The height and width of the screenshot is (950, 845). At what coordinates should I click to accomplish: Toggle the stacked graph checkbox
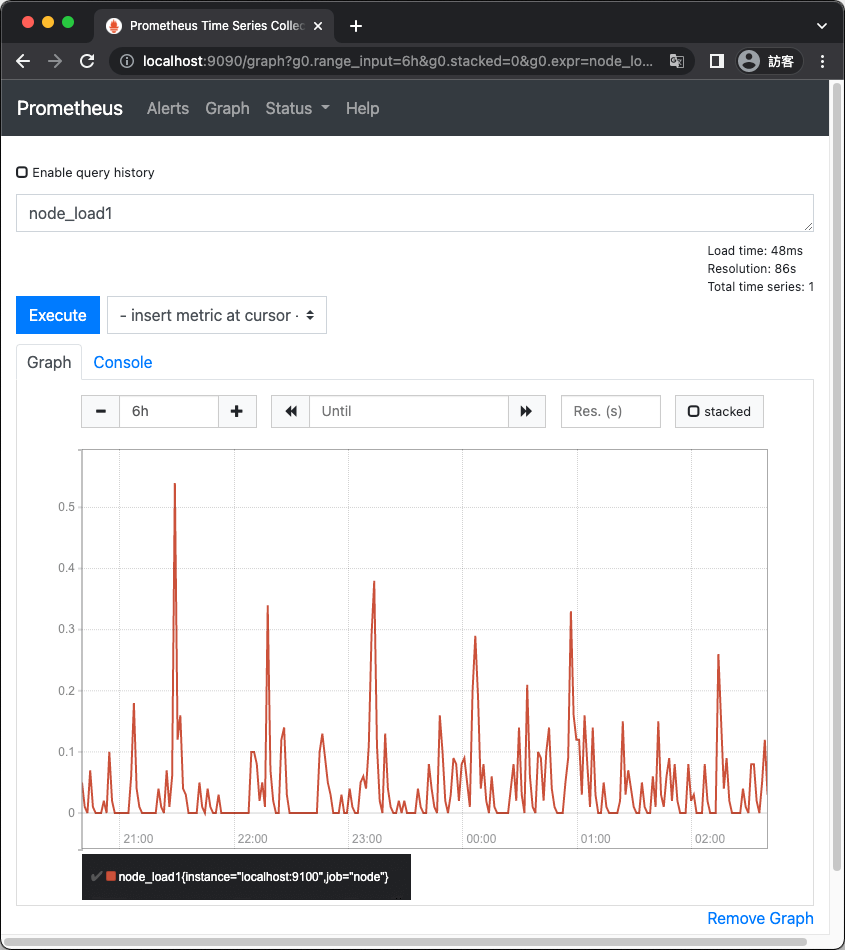click(x=694, y=411)
